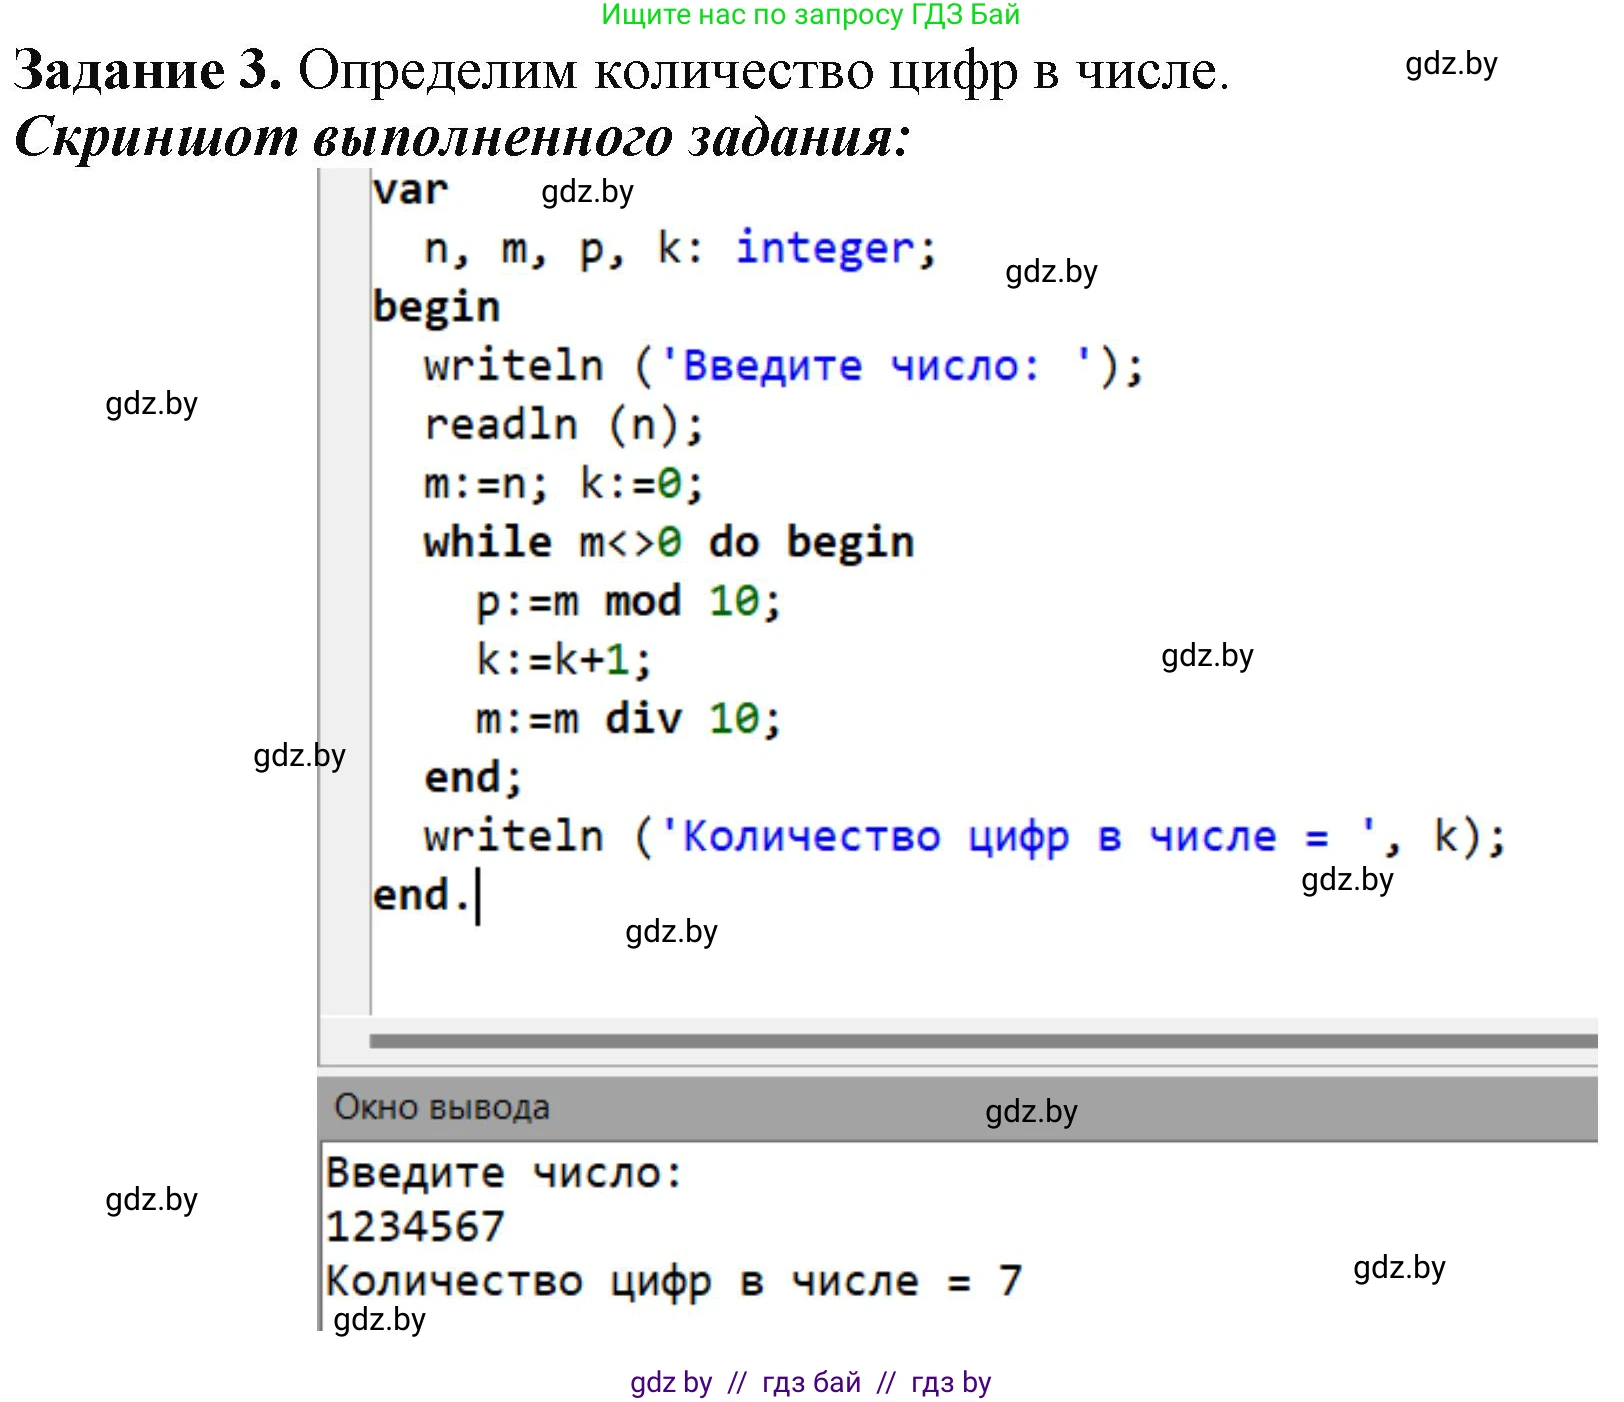Image resolution: width=1624 pixels, height=1402 pixels.
Task: Click the 'var' keyword on first code line
Action: point(410,190)
